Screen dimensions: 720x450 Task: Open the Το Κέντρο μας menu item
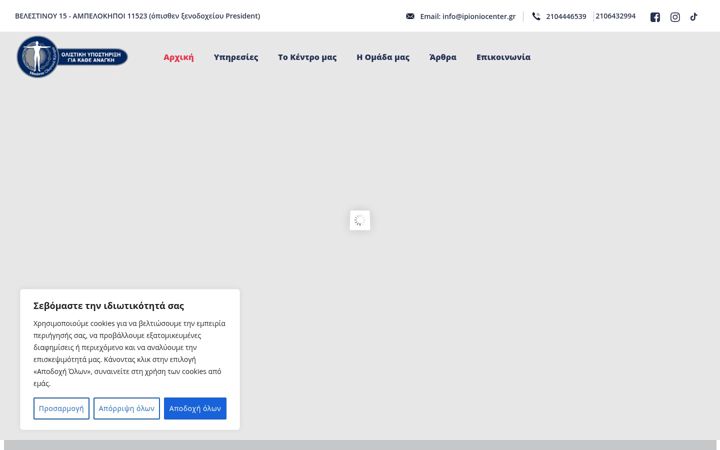(x=307, y=57)
